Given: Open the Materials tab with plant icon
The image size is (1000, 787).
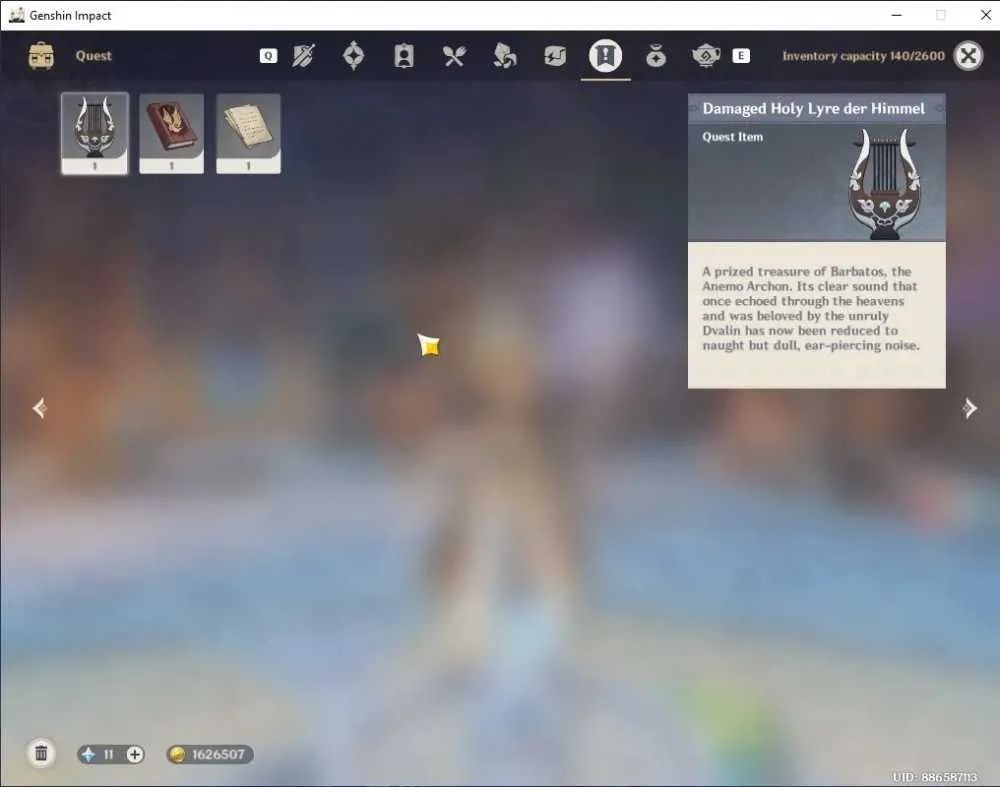Looking at the screenshot, I should (x=504, y=56).
